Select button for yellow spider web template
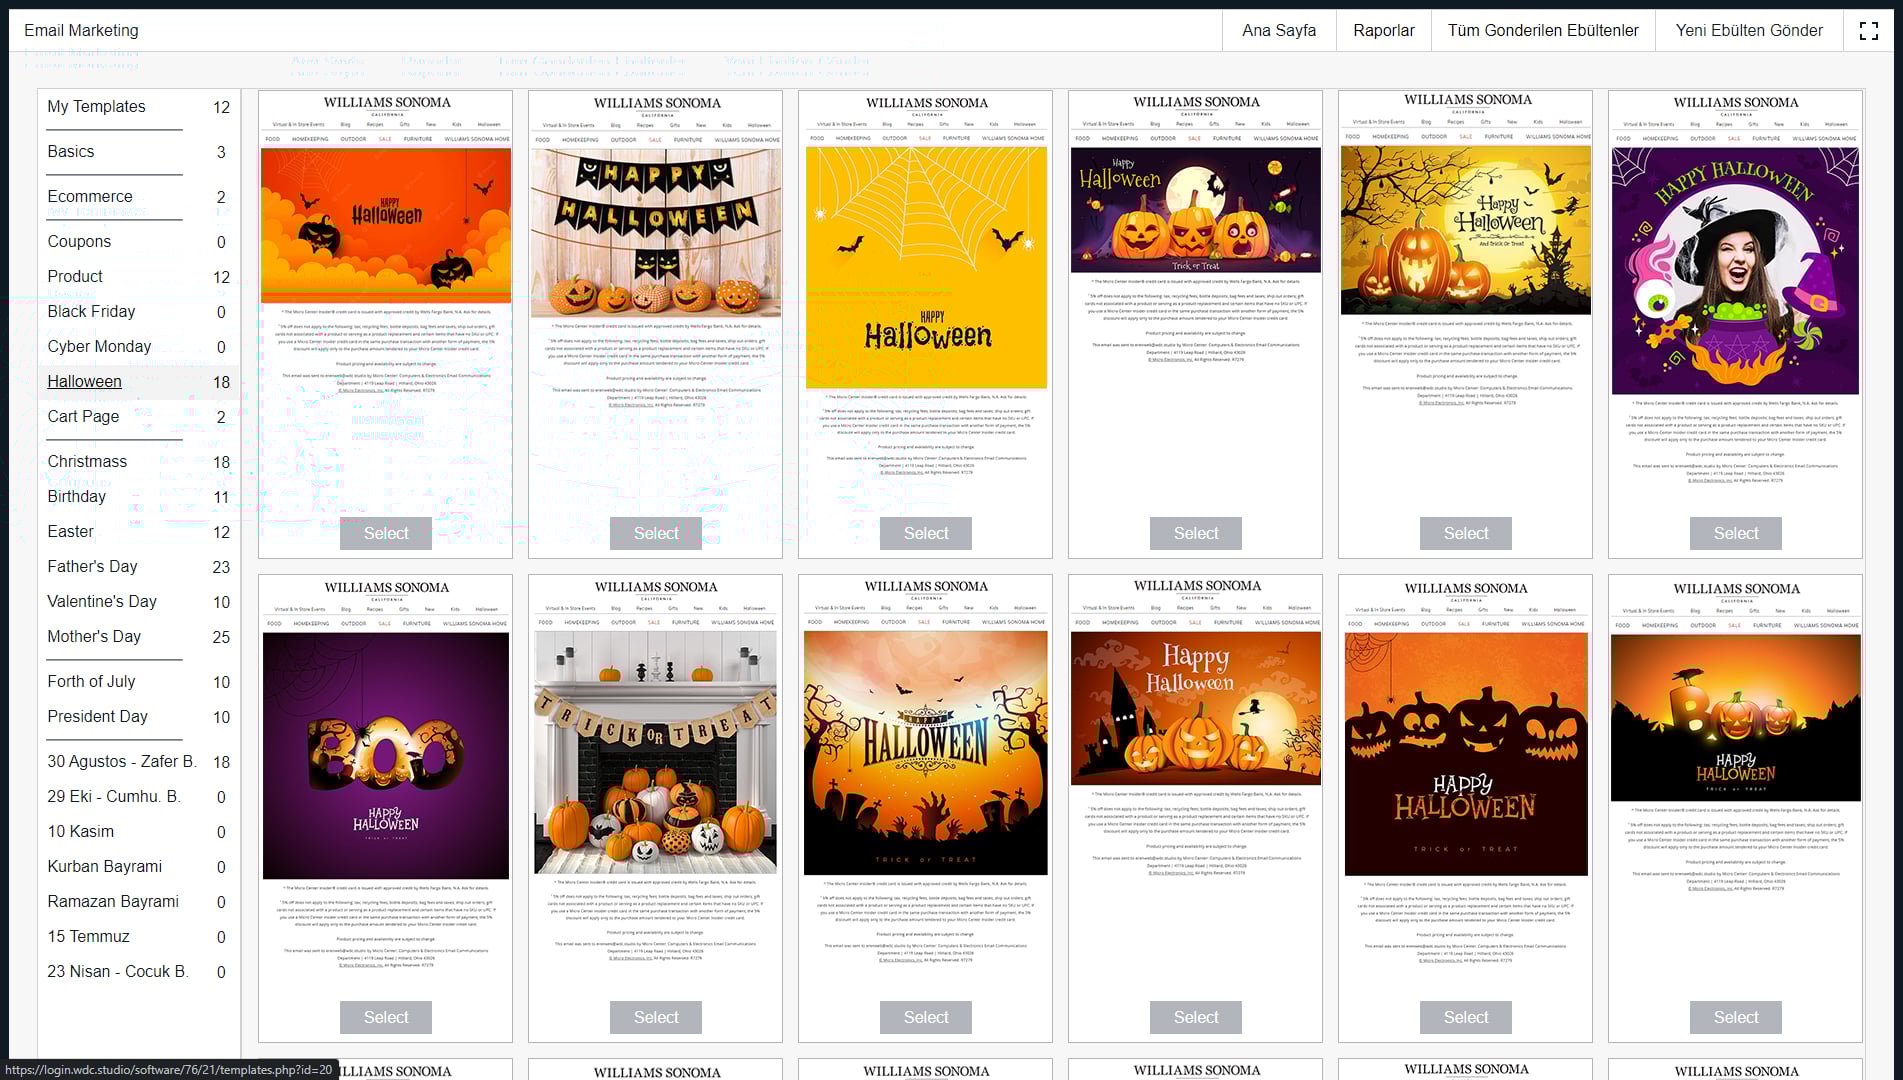The width and height of the screenshot is (1903, 1080). [x=926, y=534]
